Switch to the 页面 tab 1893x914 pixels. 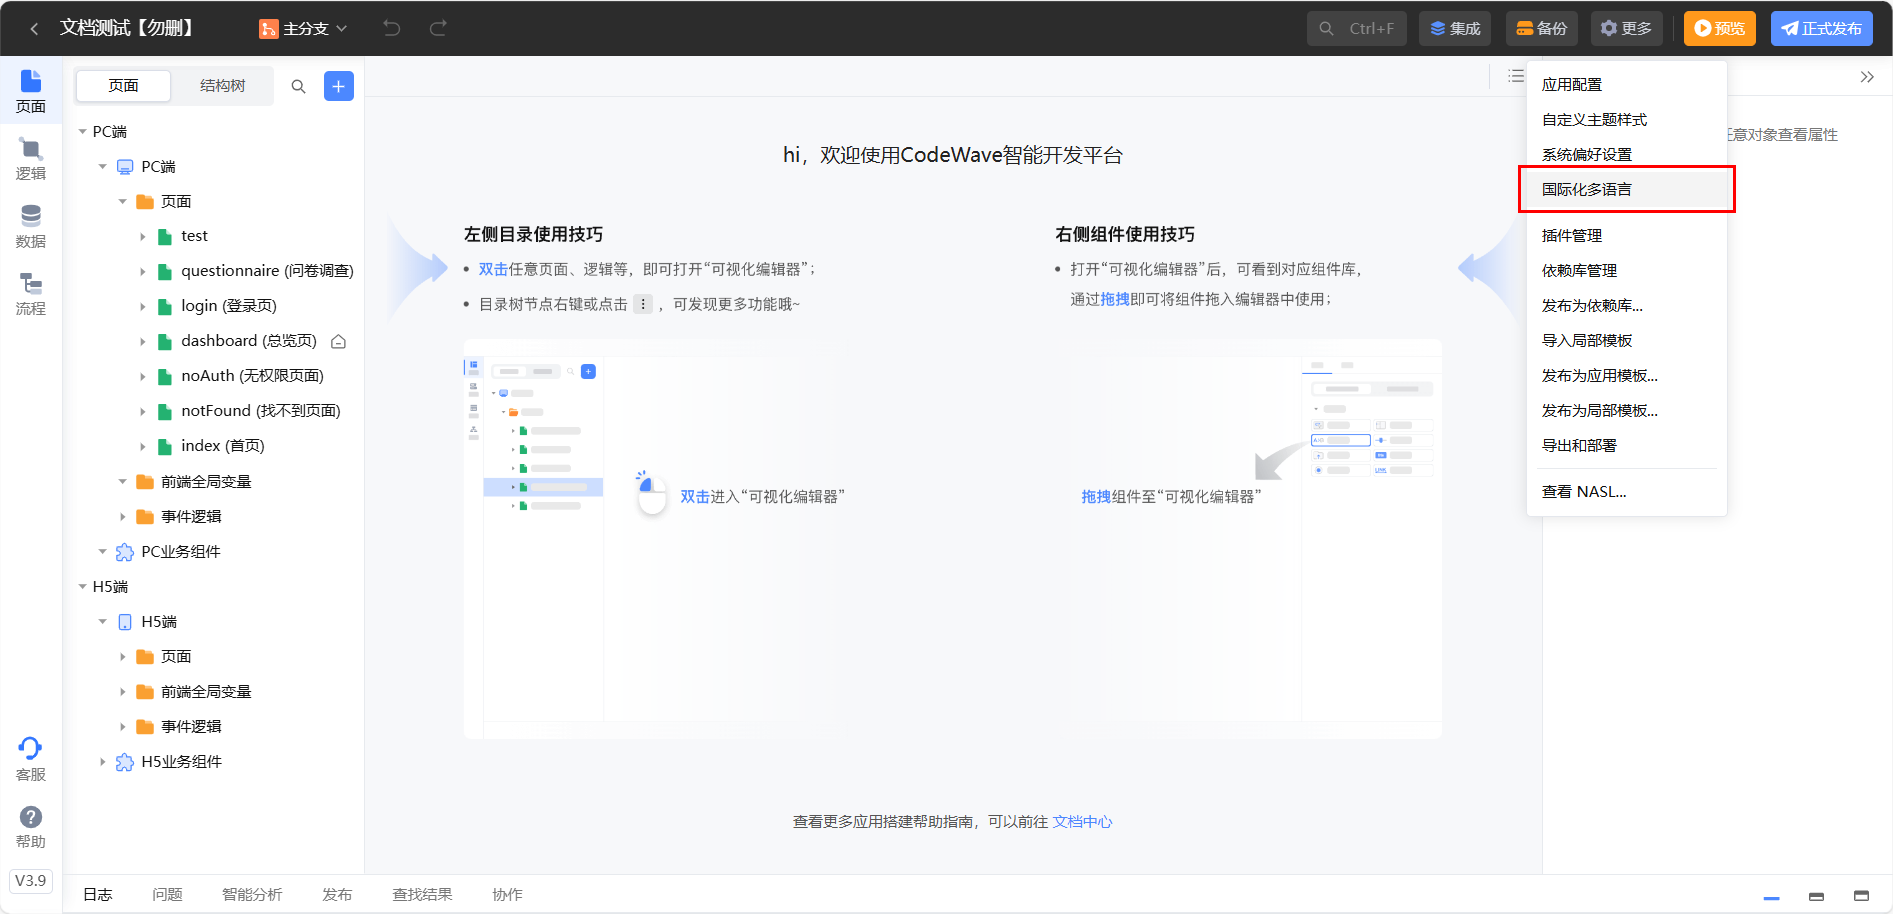point(123,86)
